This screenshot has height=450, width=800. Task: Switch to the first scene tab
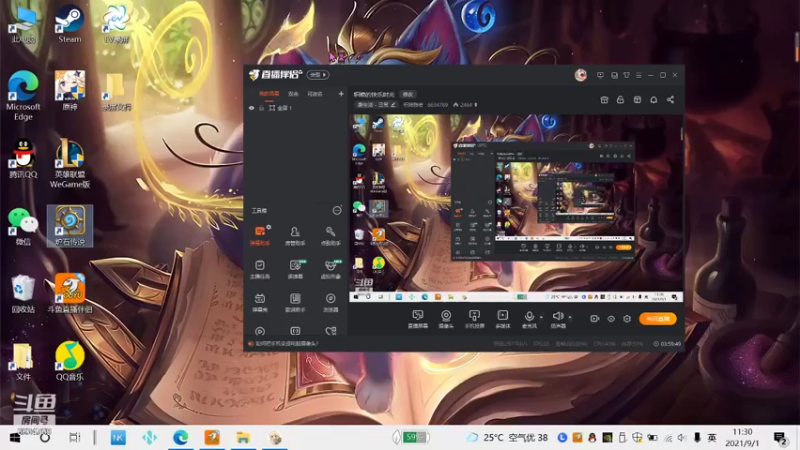point(269,94)
